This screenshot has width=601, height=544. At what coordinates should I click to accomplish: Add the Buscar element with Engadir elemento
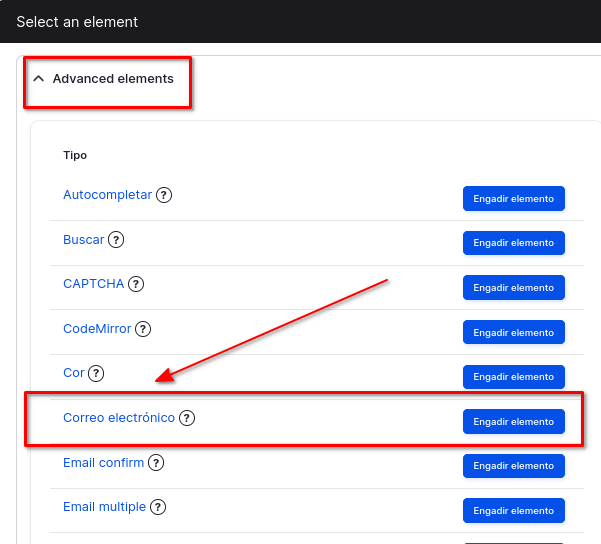(513, 243)
